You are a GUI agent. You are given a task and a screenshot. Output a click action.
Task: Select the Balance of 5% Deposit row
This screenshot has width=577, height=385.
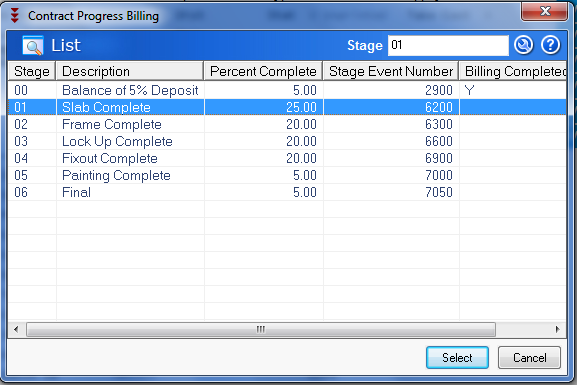287,90
